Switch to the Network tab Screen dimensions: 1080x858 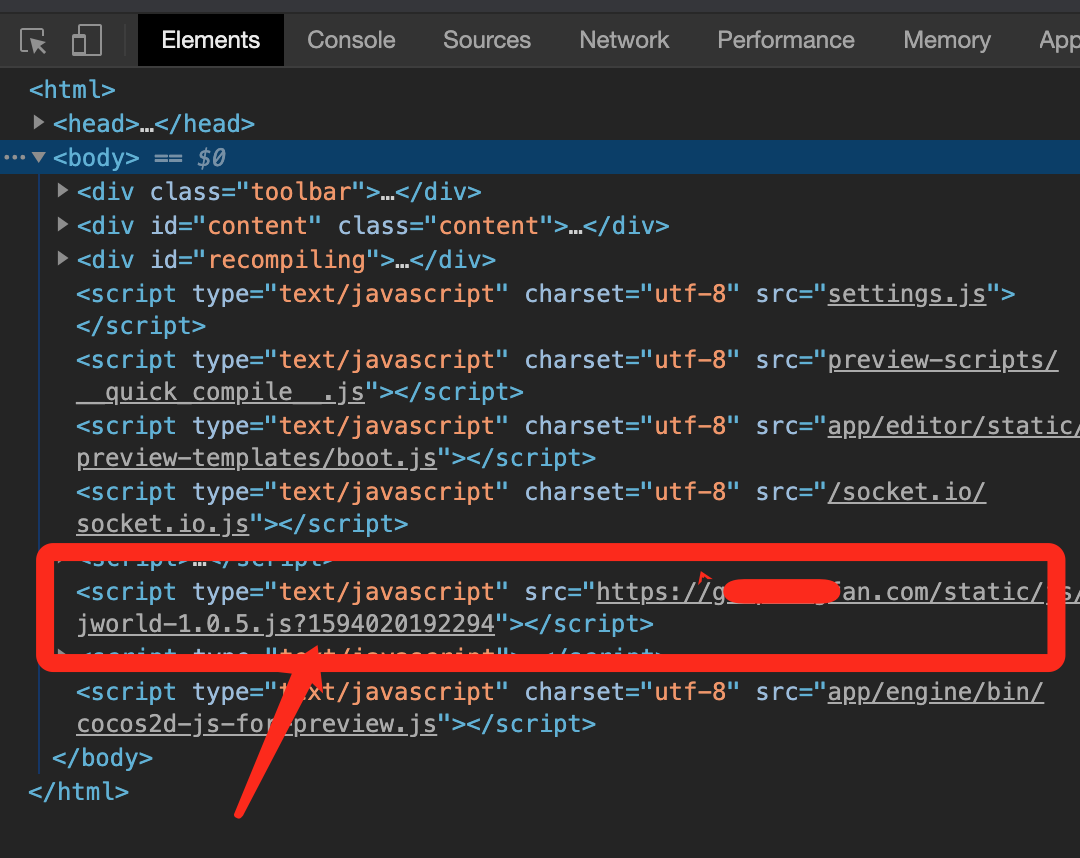pos(623,40)
